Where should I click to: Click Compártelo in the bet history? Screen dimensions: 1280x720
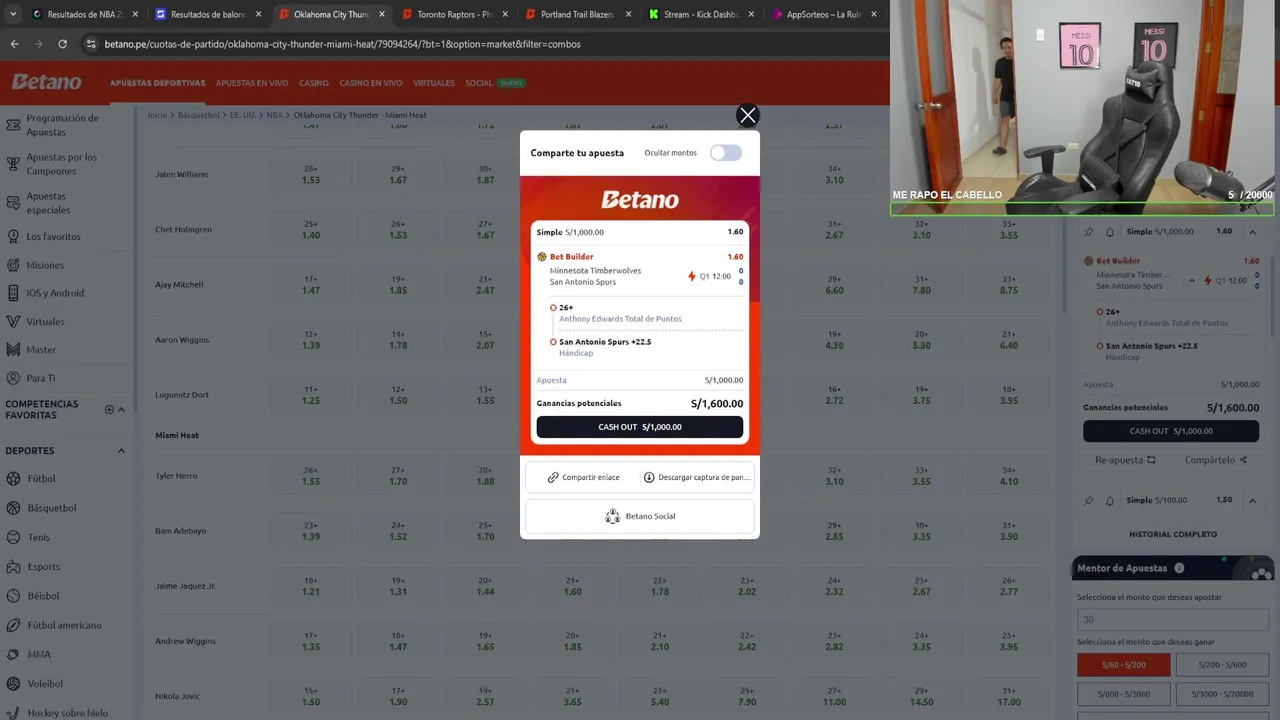[1215, 460]
